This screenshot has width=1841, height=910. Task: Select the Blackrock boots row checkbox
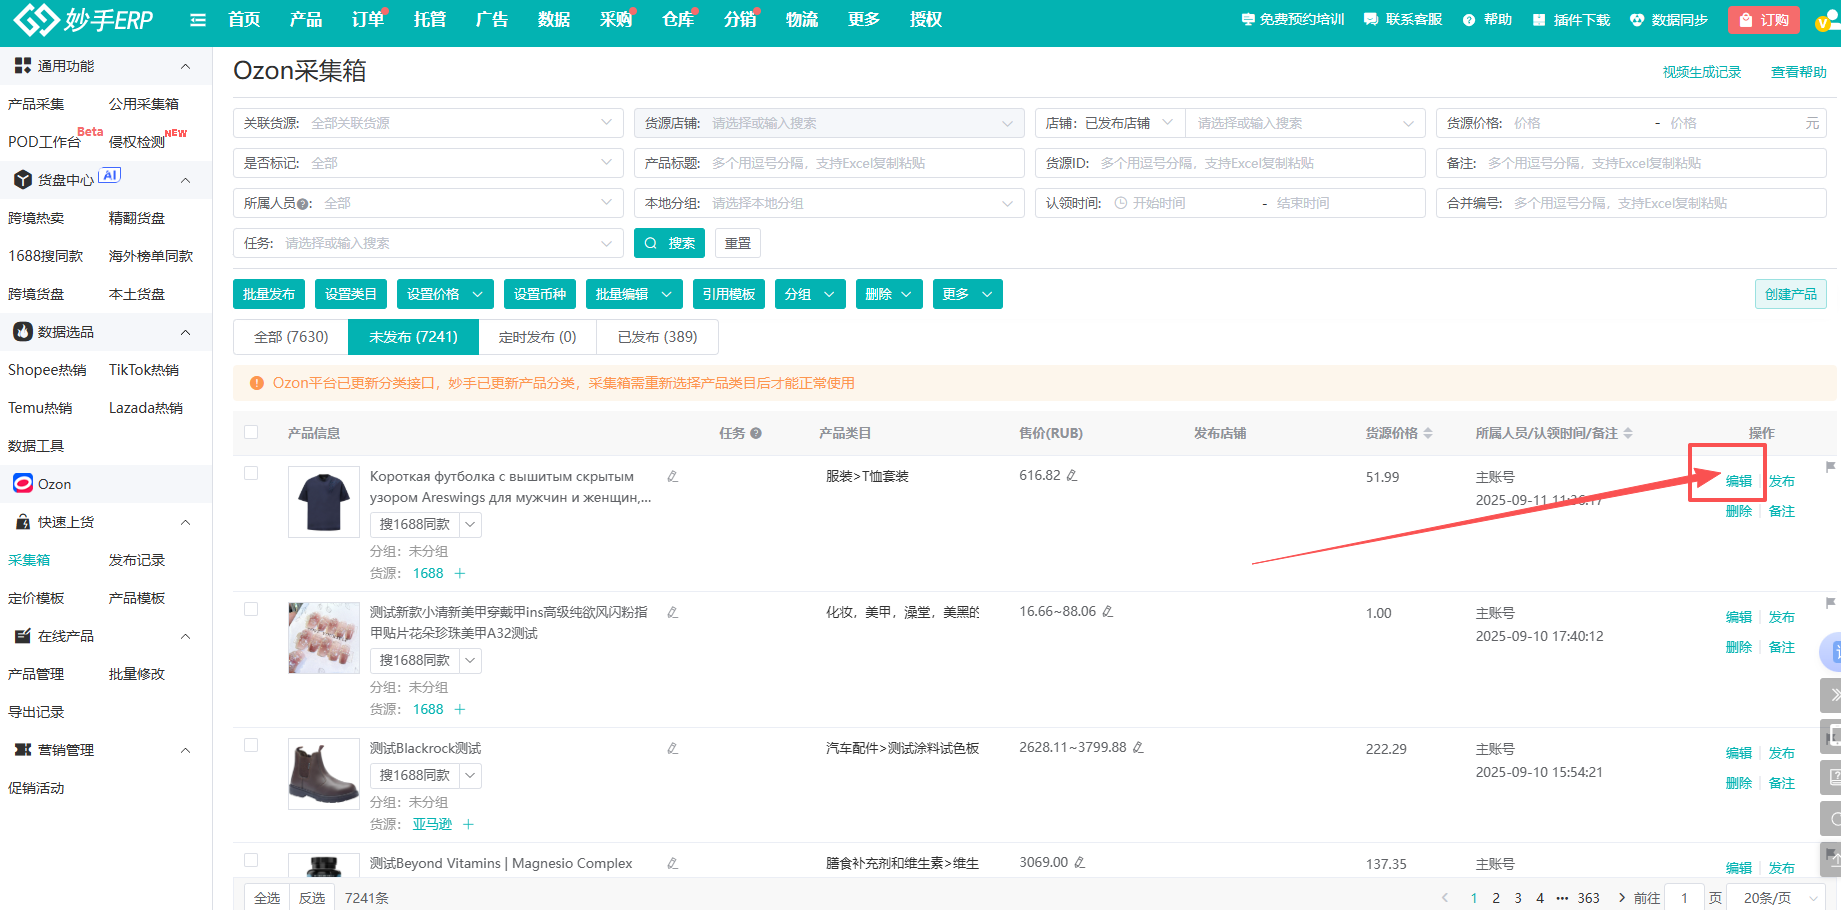251,746
